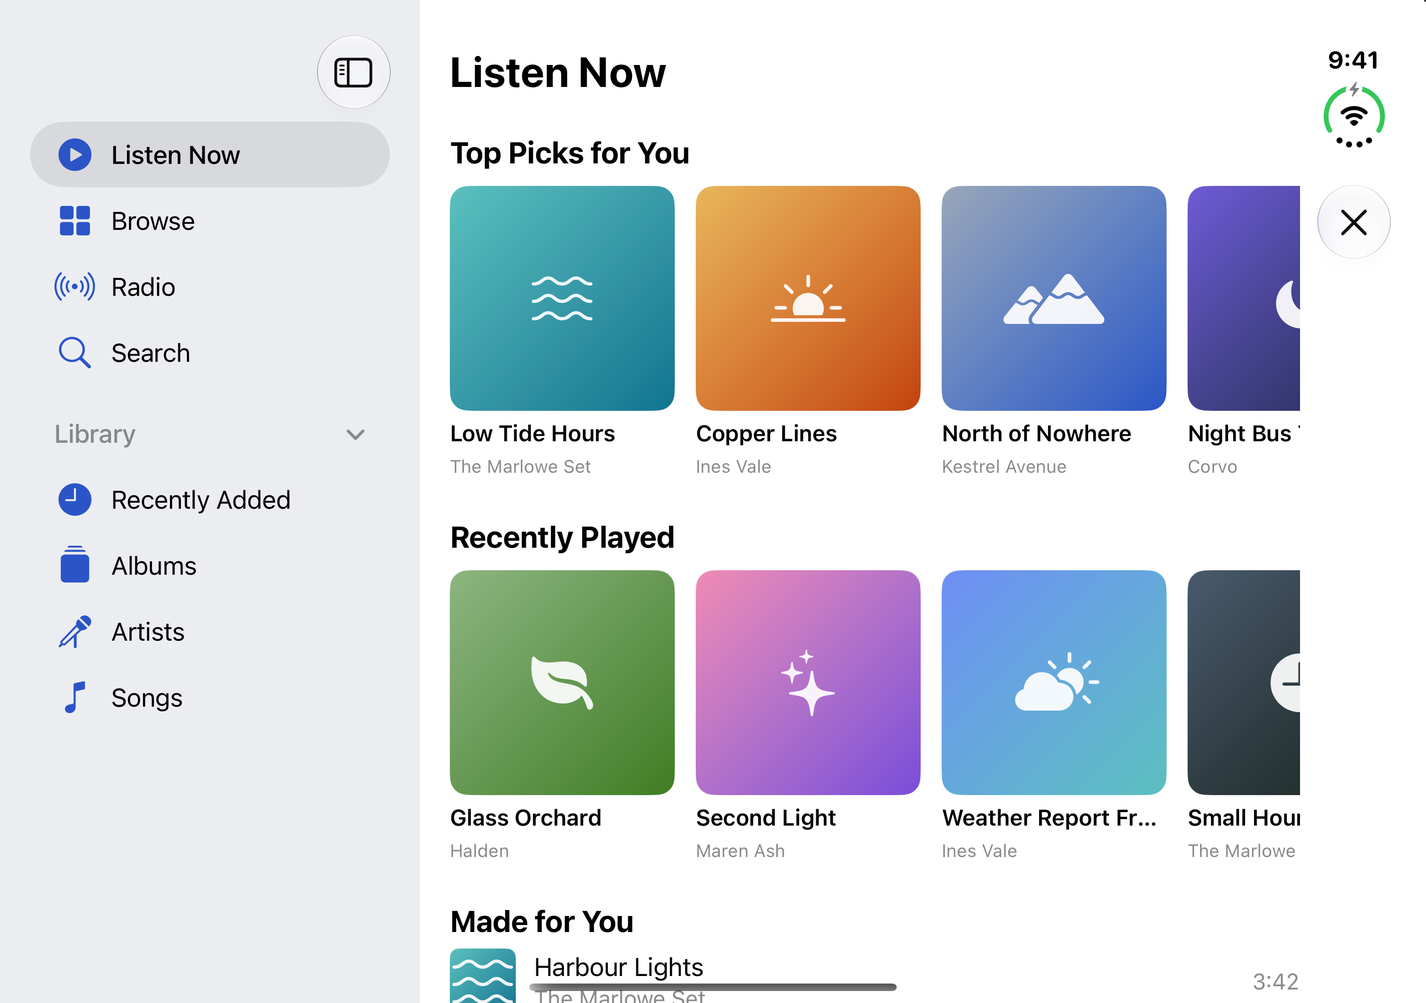The image size is (1426, 1003).
Task: View the Songs label in the library
Action: (x=147, y=698)
